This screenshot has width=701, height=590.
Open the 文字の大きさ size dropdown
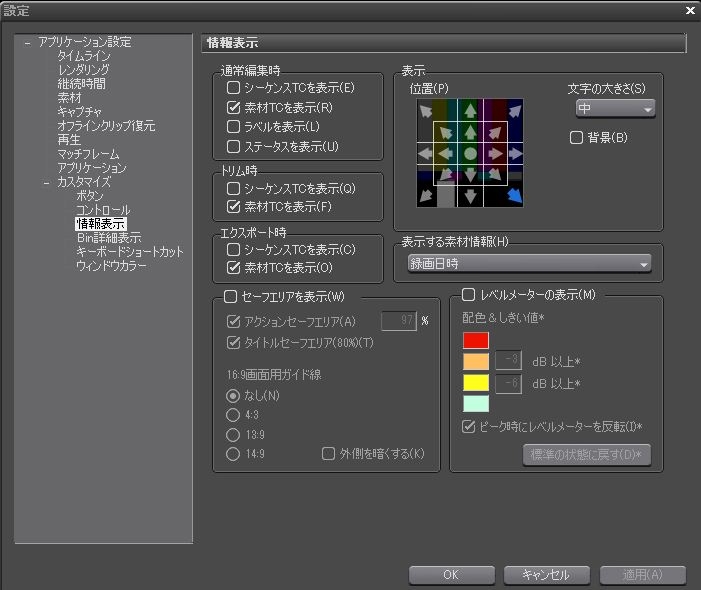coord(615,108)
